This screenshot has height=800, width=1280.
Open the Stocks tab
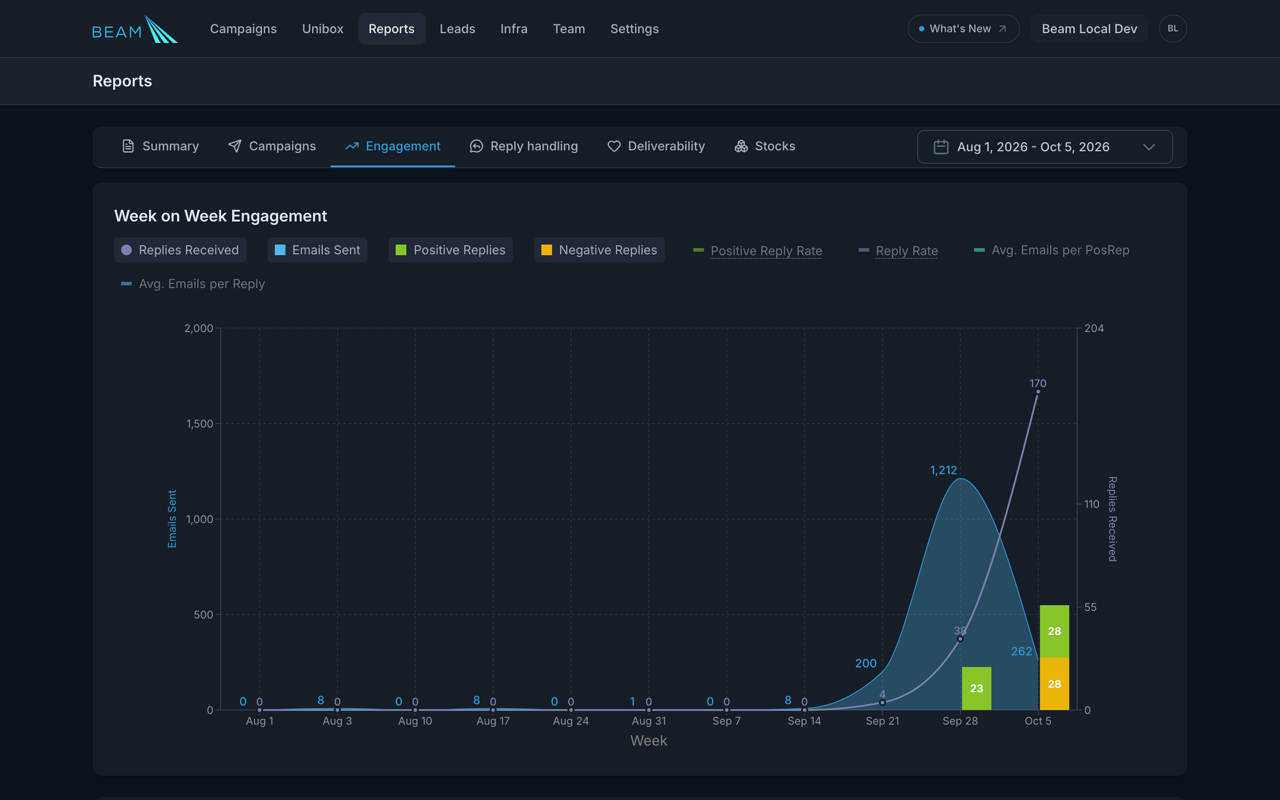[765, 146]
